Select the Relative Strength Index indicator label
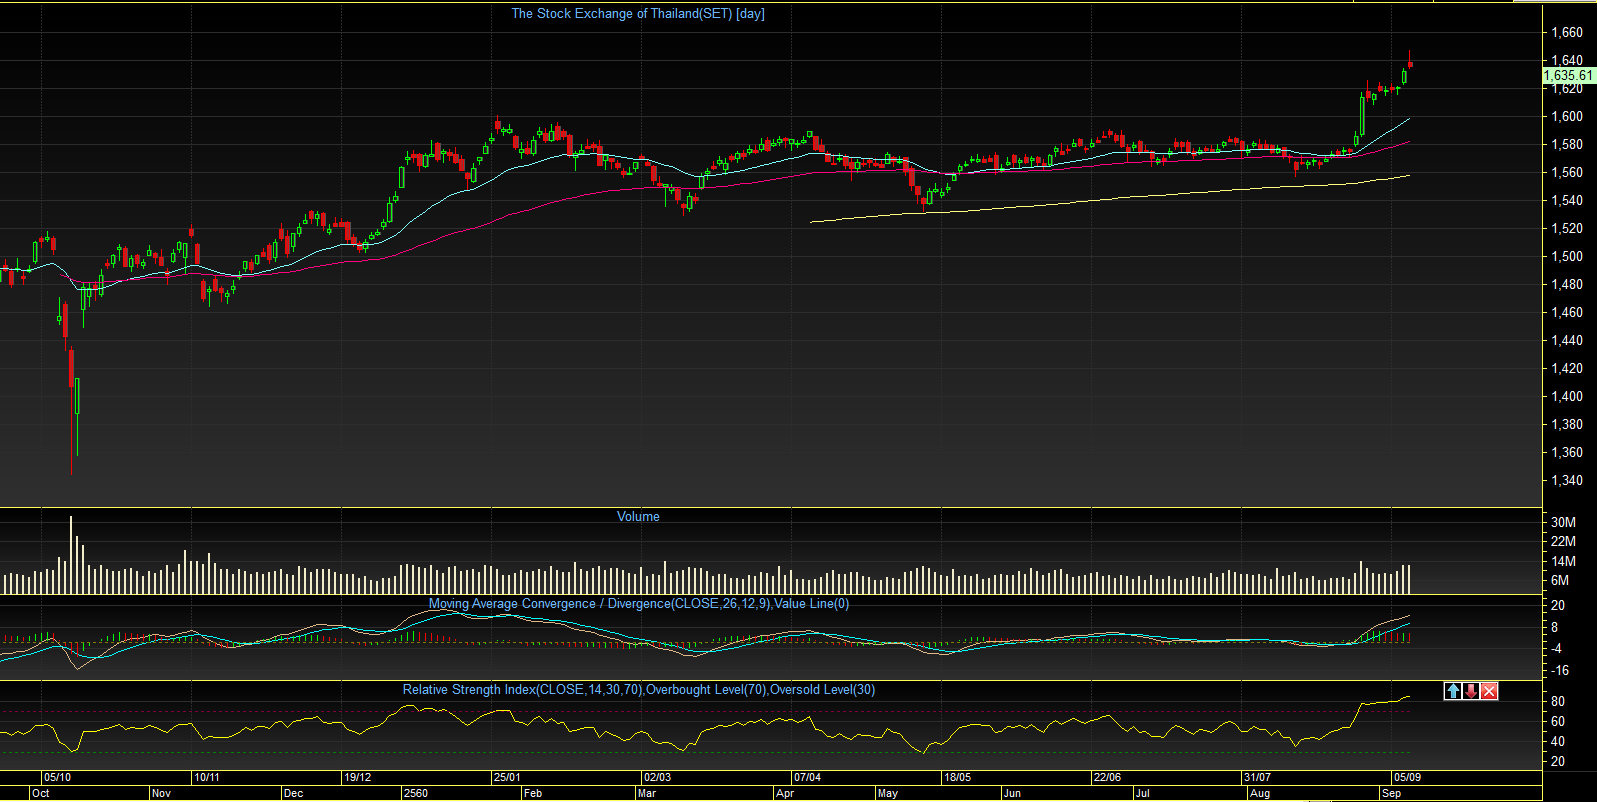1597x802 pixels. coord(639,689)
